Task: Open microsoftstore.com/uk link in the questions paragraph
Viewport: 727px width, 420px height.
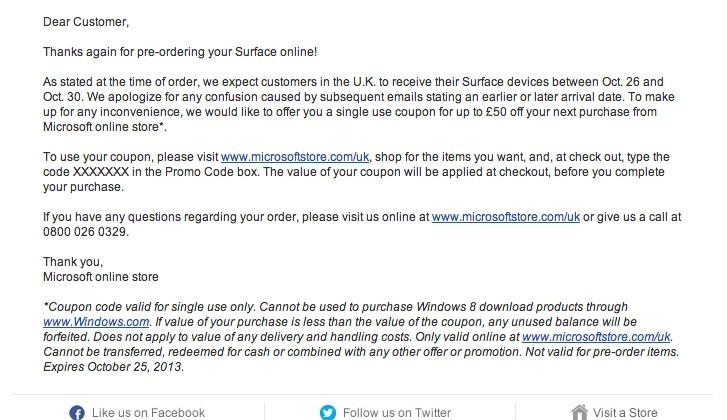Action: pyautogui.click(x=506, y=217)
